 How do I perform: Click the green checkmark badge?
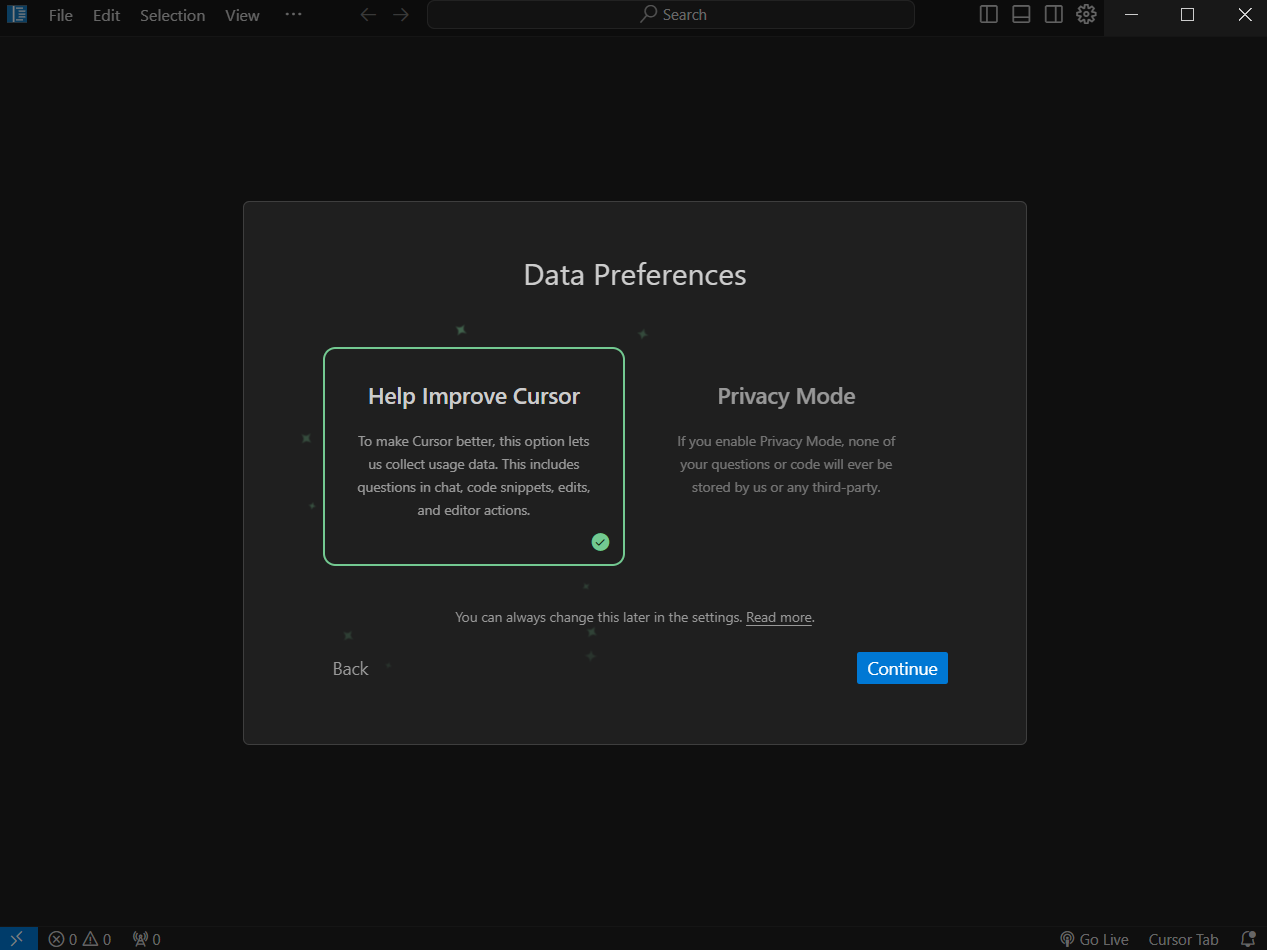point(600,542)
